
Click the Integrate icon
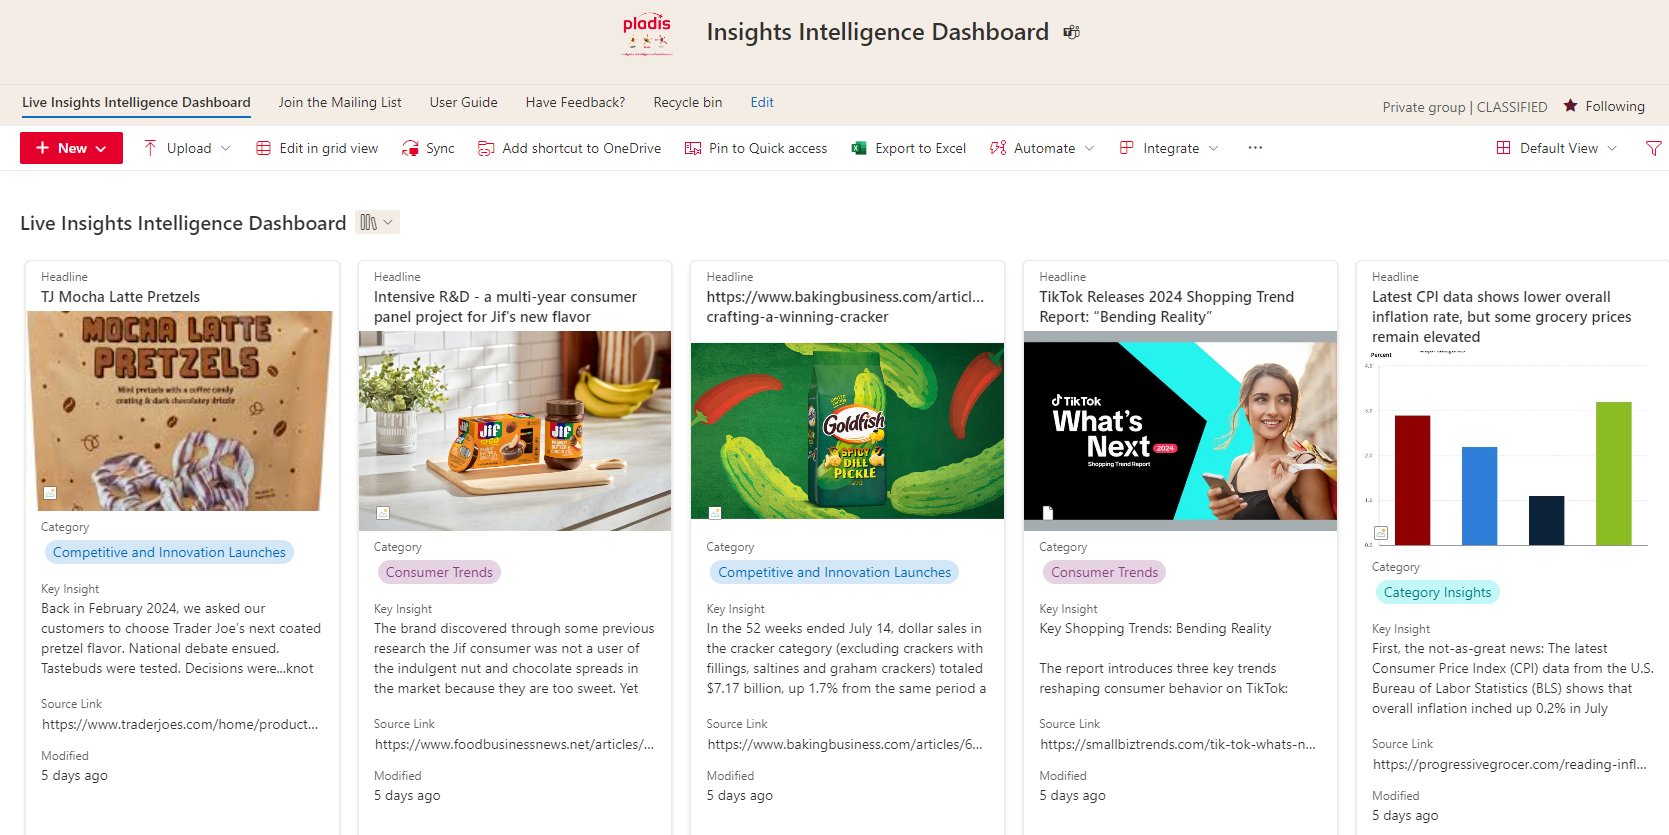pos(1126,148)
